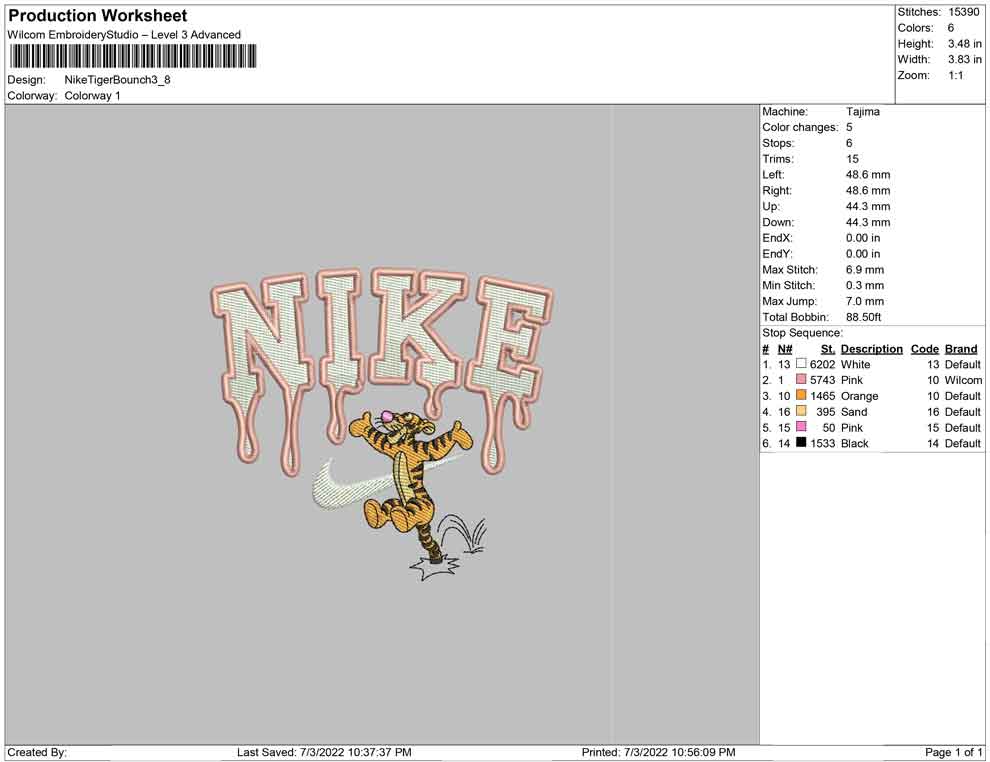The height and width of the screenshot is (762, 990).
Task: Click the Stitches value '15390'
Action: click(963, 12)
